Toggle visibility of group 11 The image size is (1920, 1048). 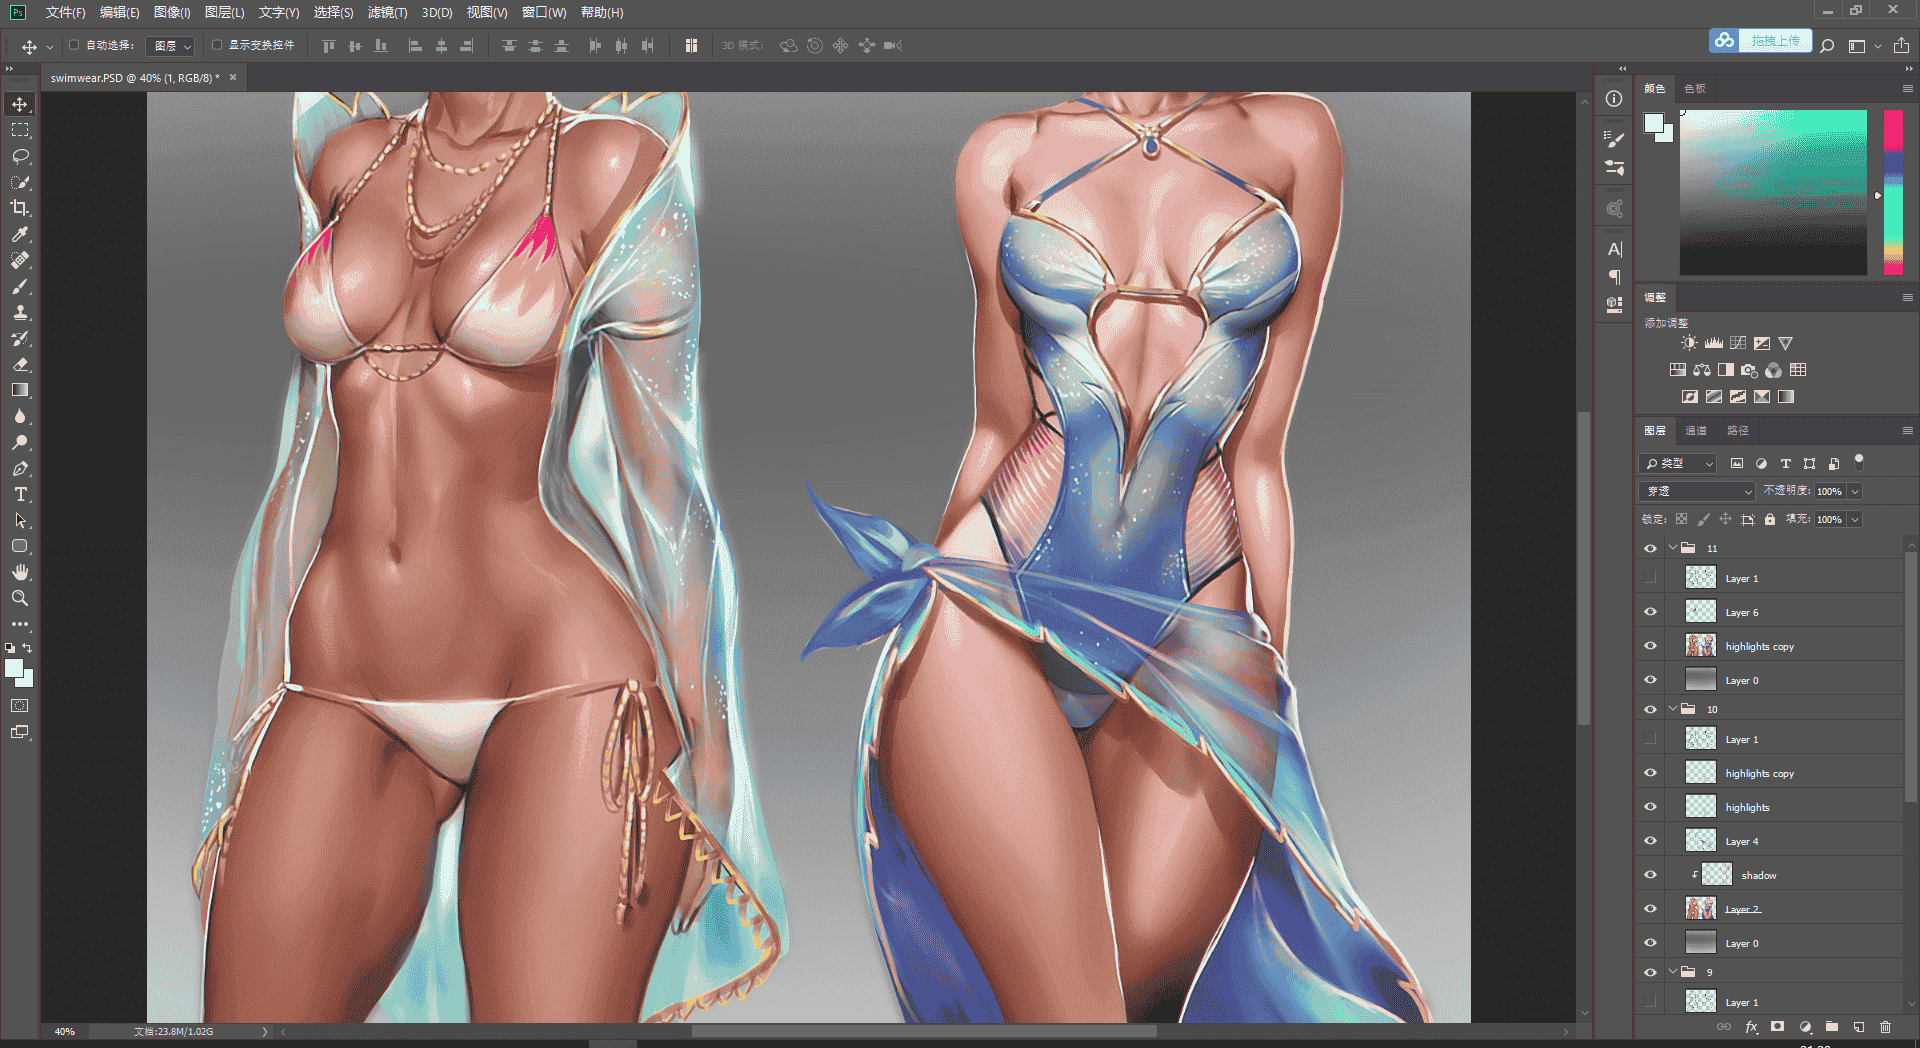coord(1650,548)
